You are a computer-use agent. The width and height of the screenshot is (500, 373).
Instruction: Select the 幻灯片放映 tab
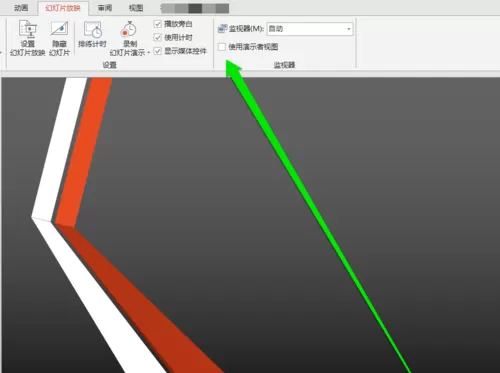[63, 8]
